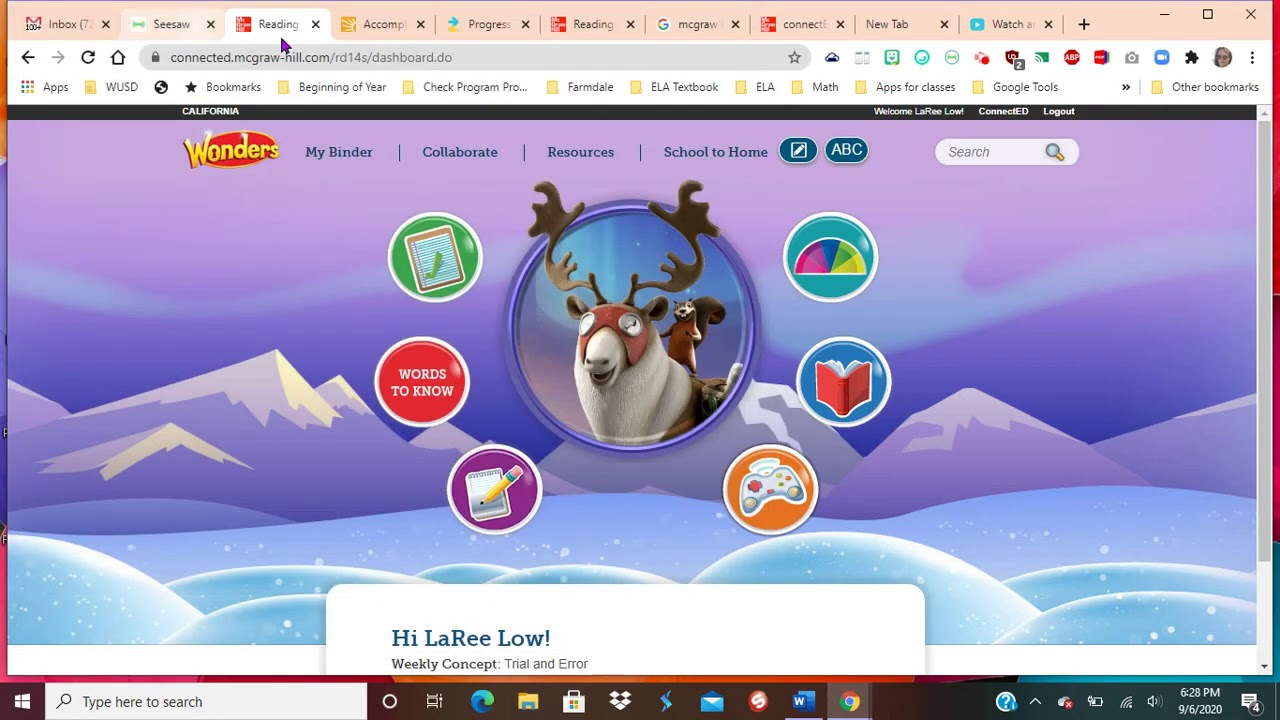Open the Farmdale bookmark folder
This screenshot has width=1280, height=720.
(580, 87)
